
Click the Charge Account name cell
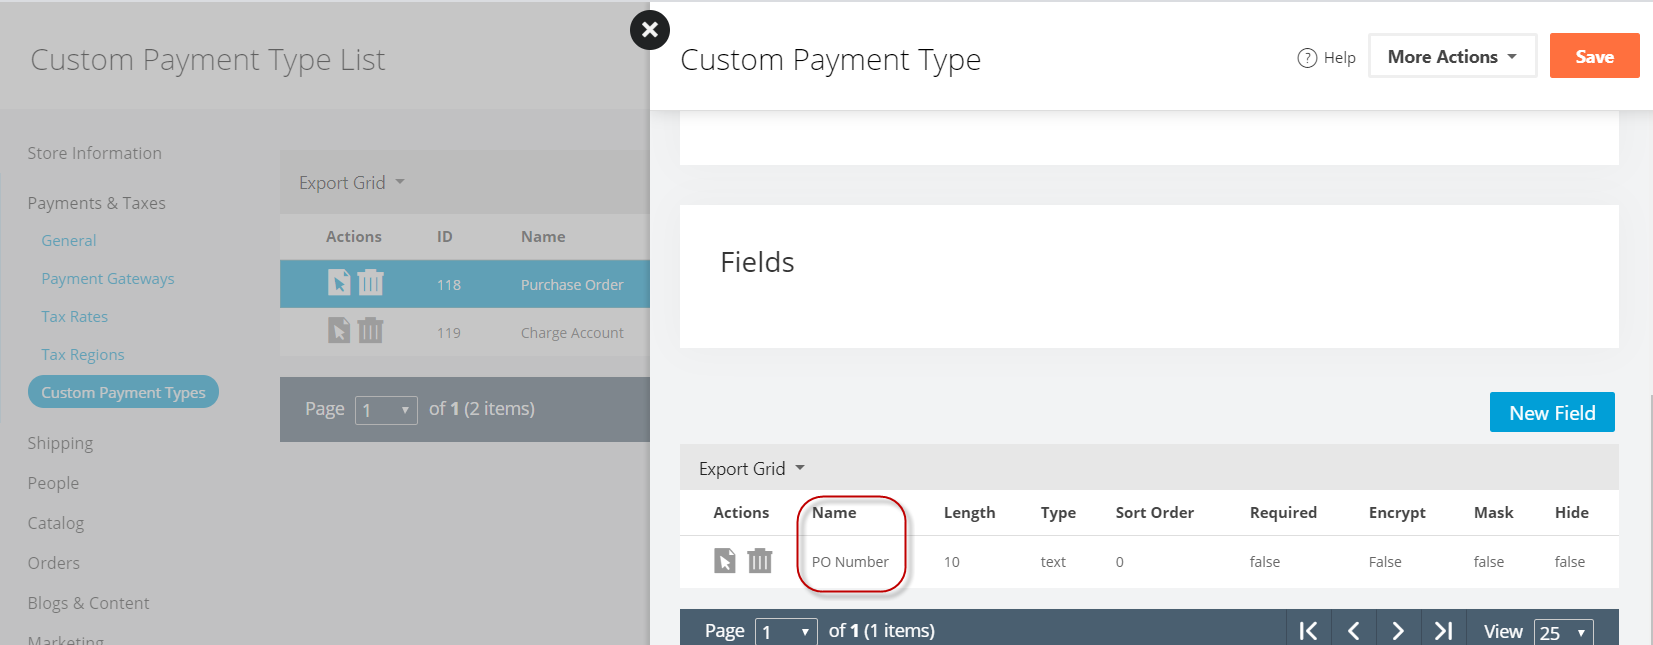click(x=572, y=333)
